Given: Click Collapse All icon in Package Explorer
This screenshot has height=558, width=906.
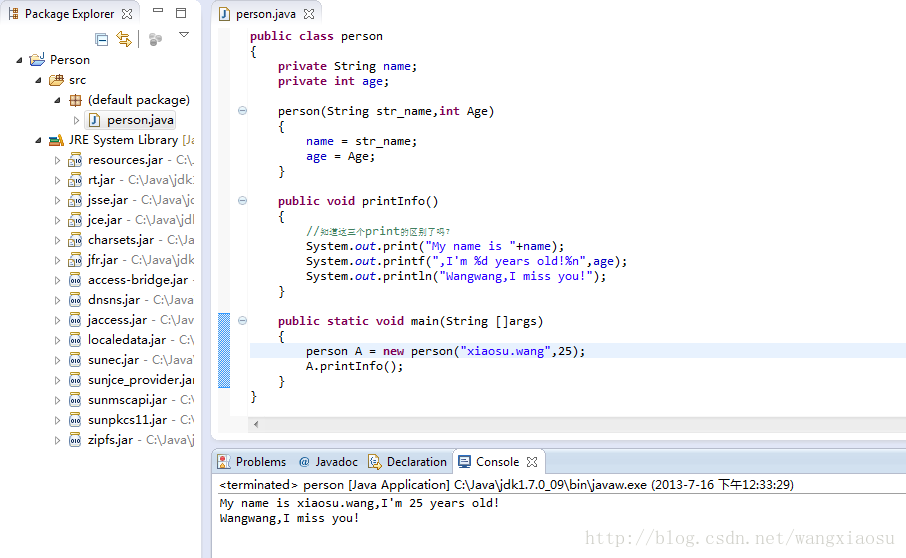Looking at the screenshot, I should pyautogui.click(x=101, y=39).
